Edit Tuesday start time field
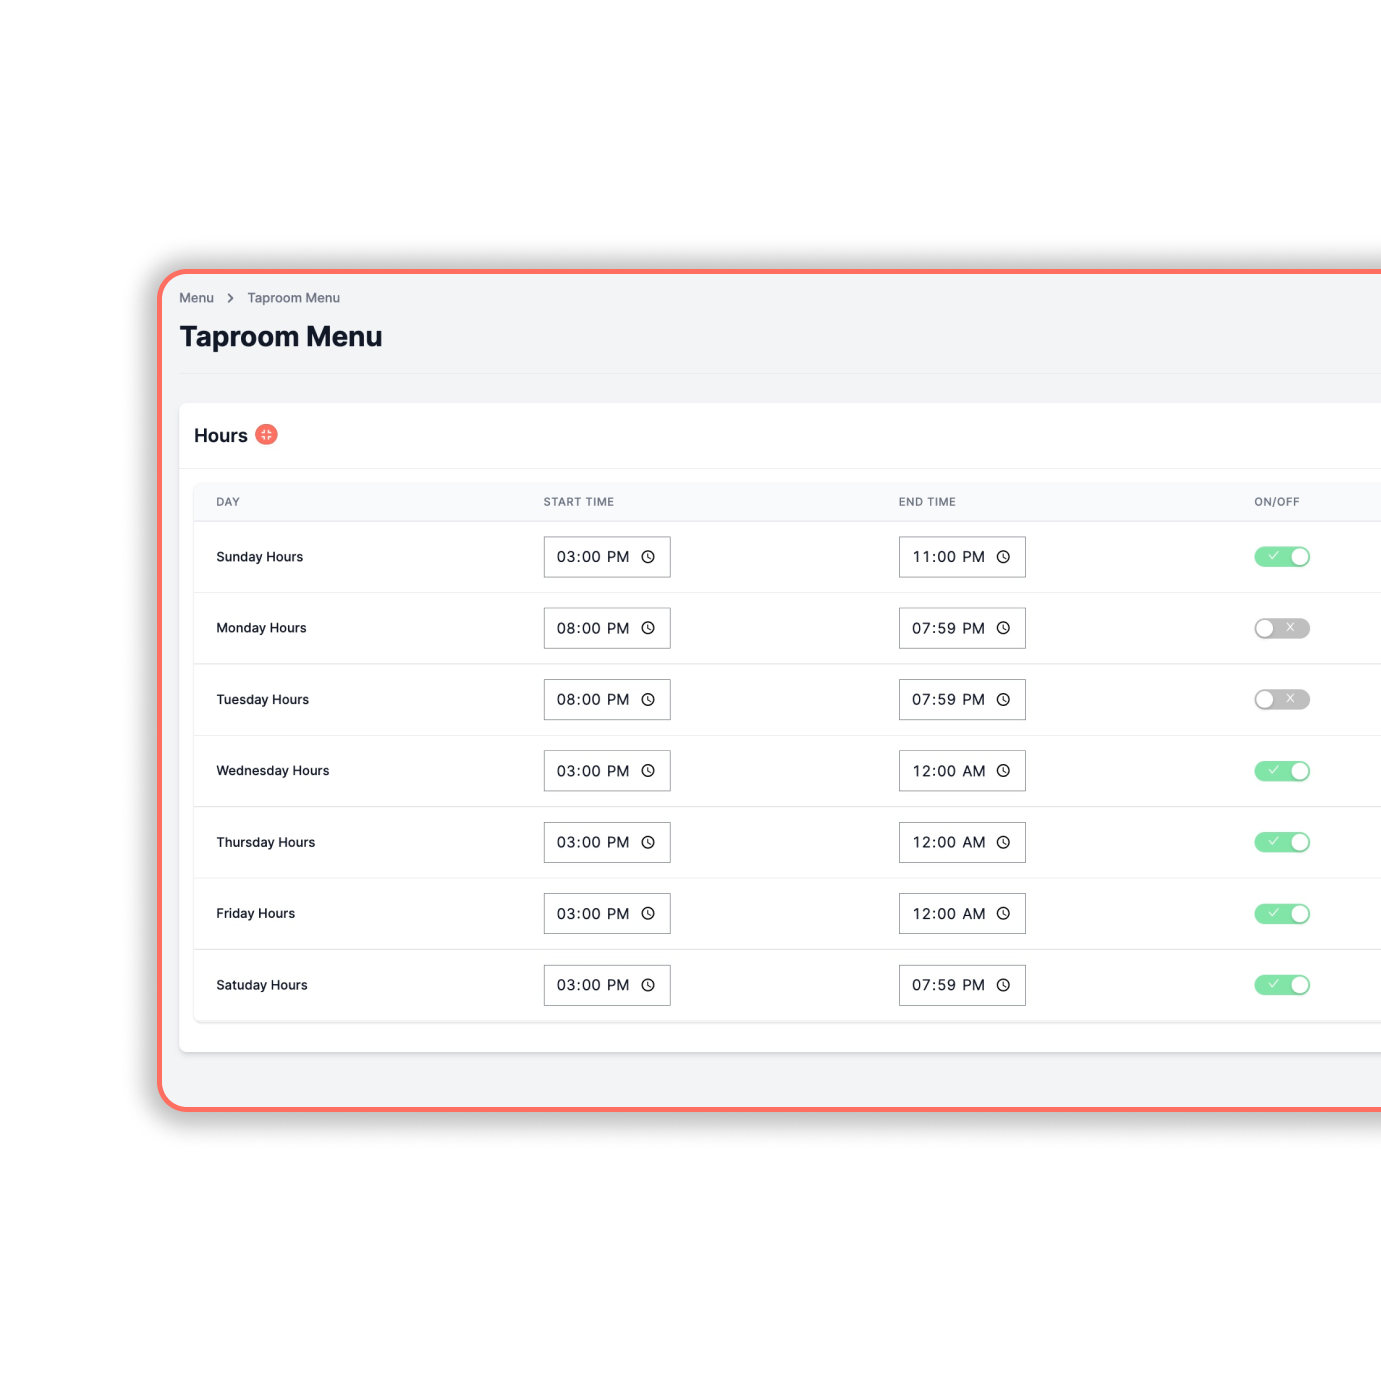This screenshot has width=1381, height=1382. (592, 700)
